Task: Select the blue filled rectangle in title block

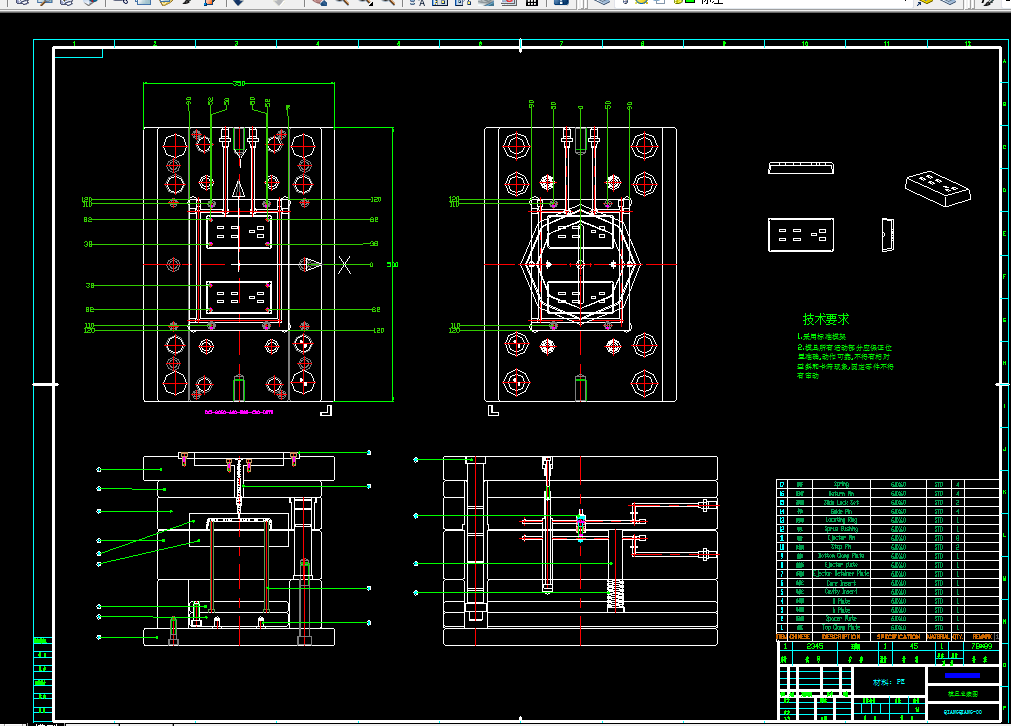Action: coord(962,676)
